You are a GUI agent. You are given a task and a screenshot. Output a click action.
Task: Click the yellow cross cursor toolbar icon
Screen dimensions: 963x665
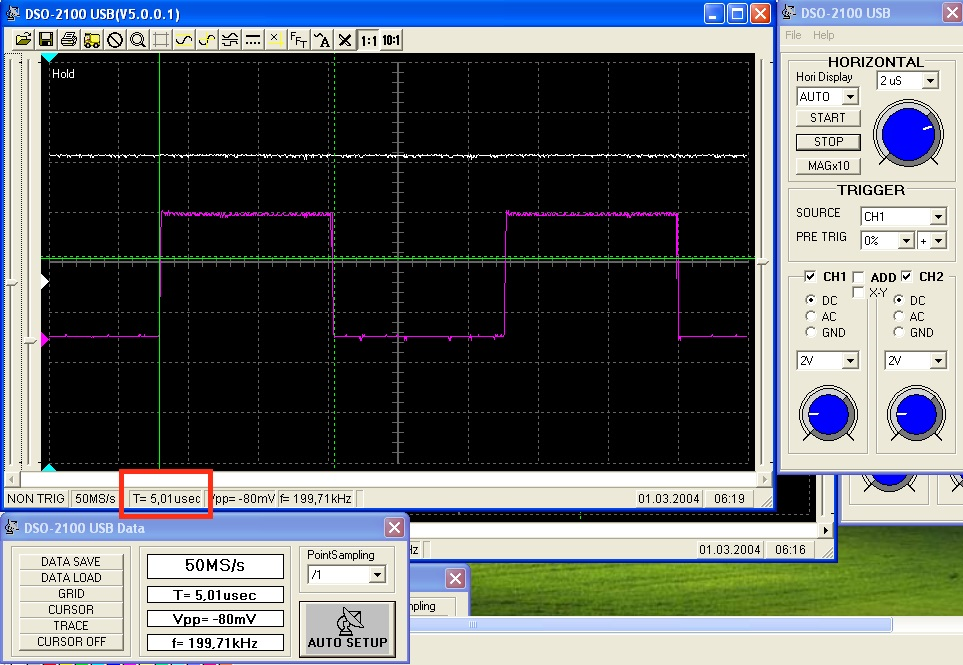pyautogui.click(x=276, y=40)
